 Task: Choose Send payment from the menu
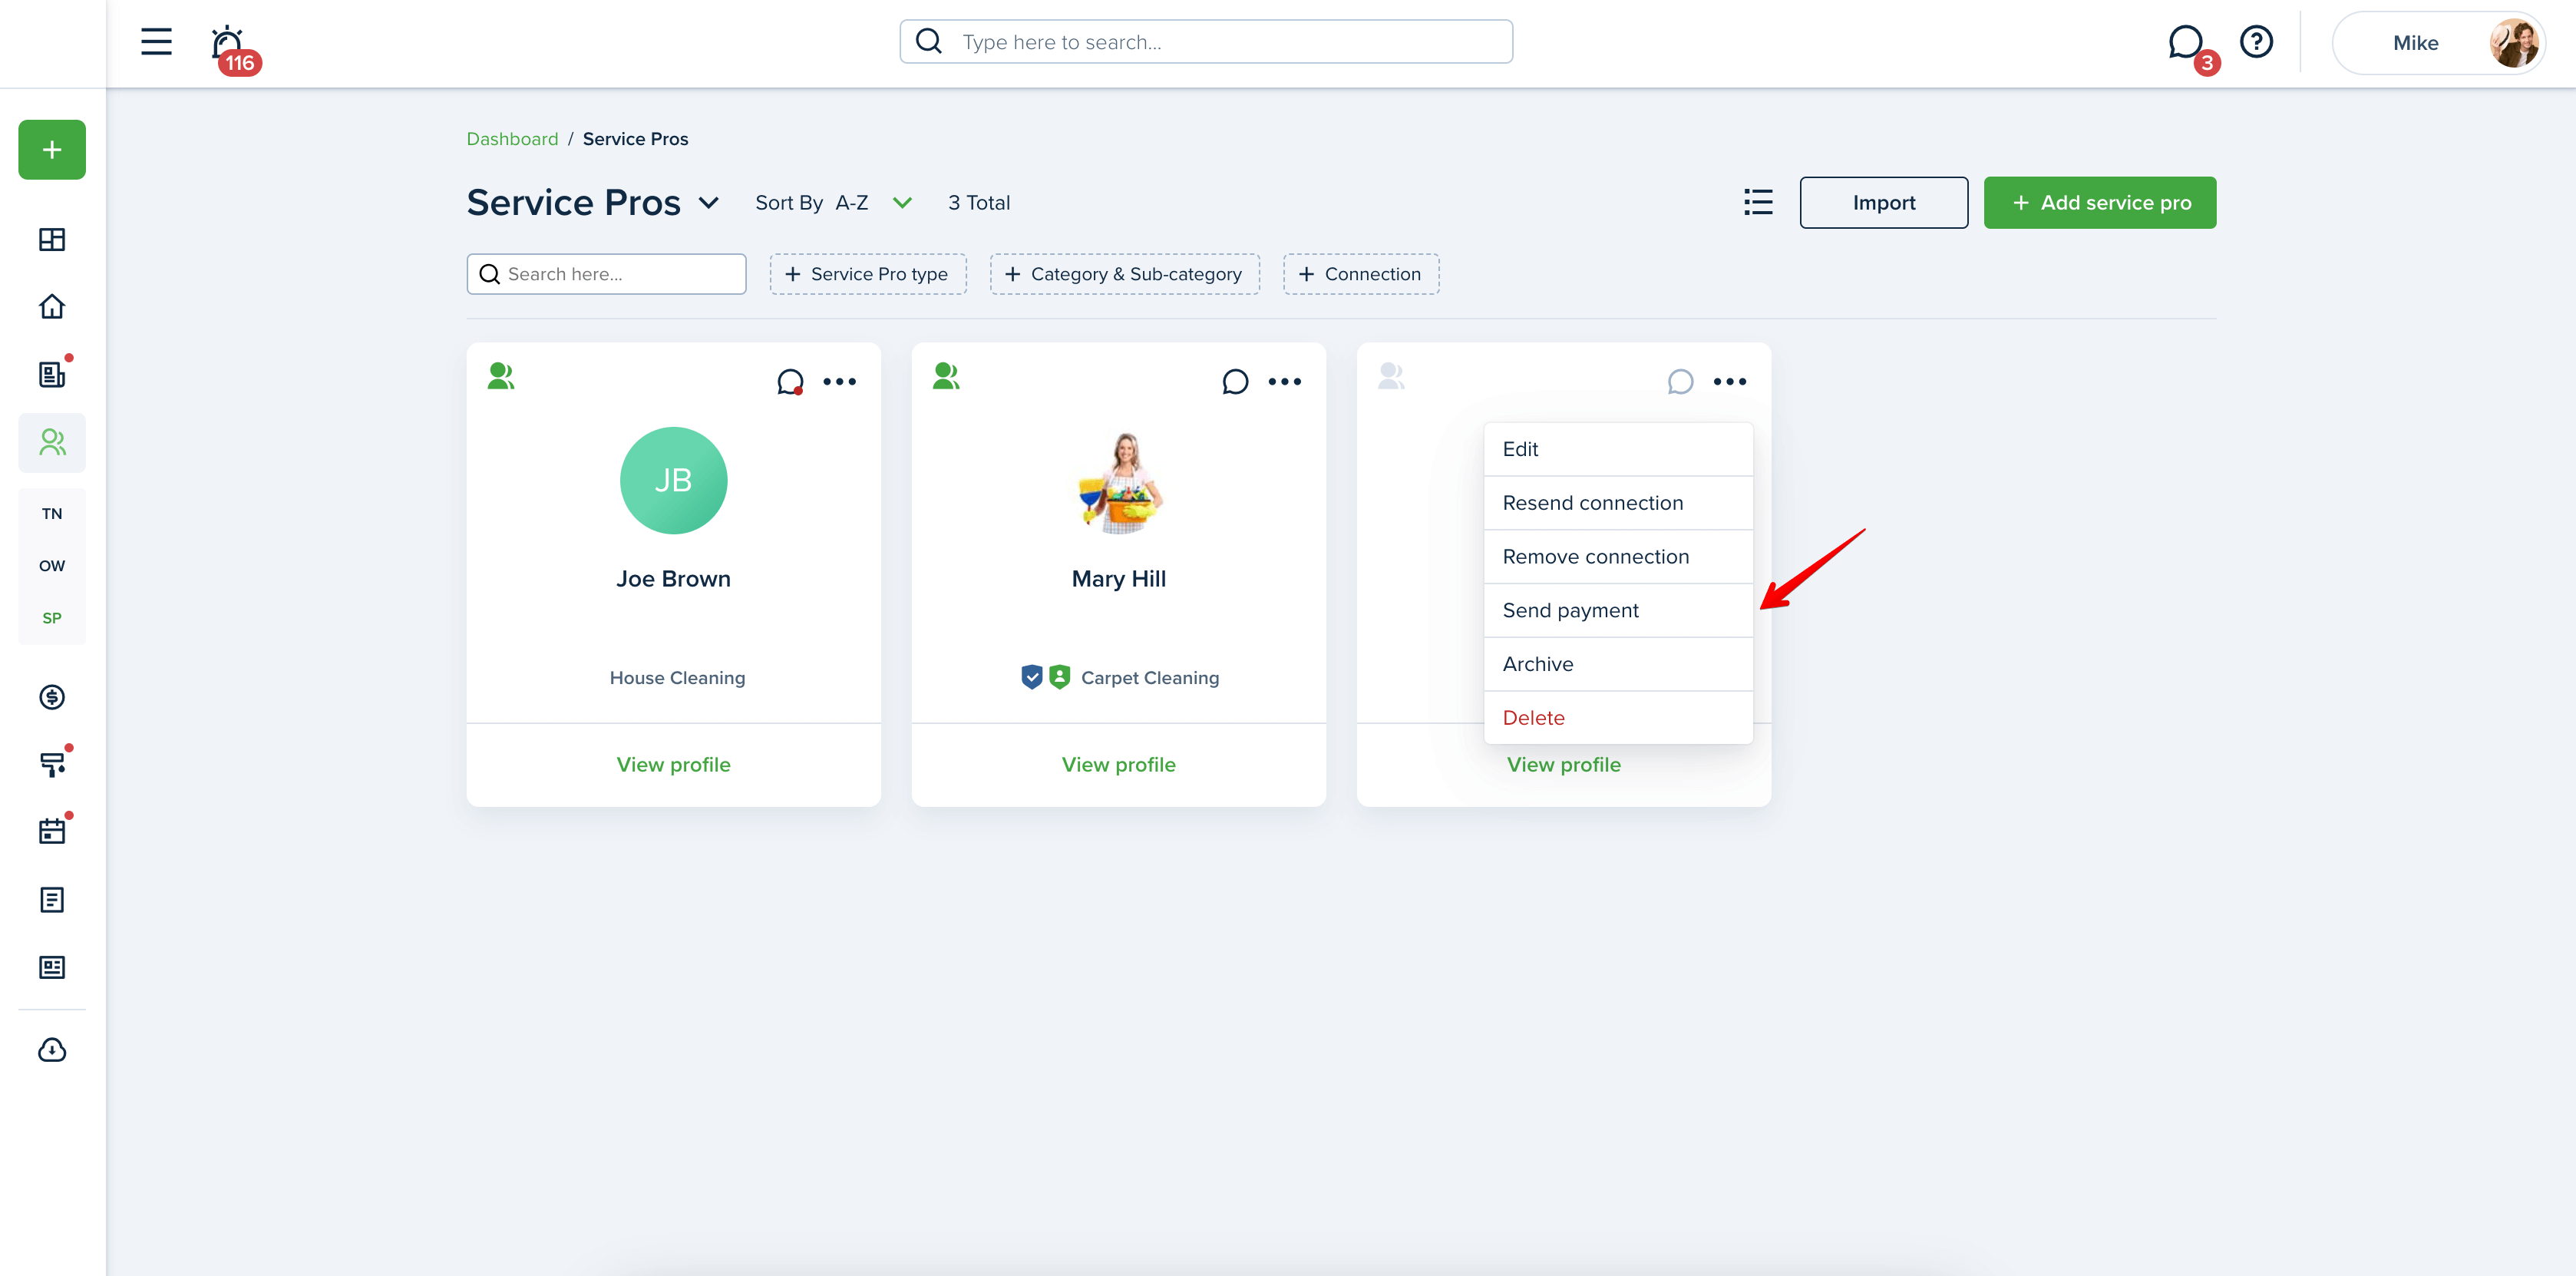tap(1618, 610)
